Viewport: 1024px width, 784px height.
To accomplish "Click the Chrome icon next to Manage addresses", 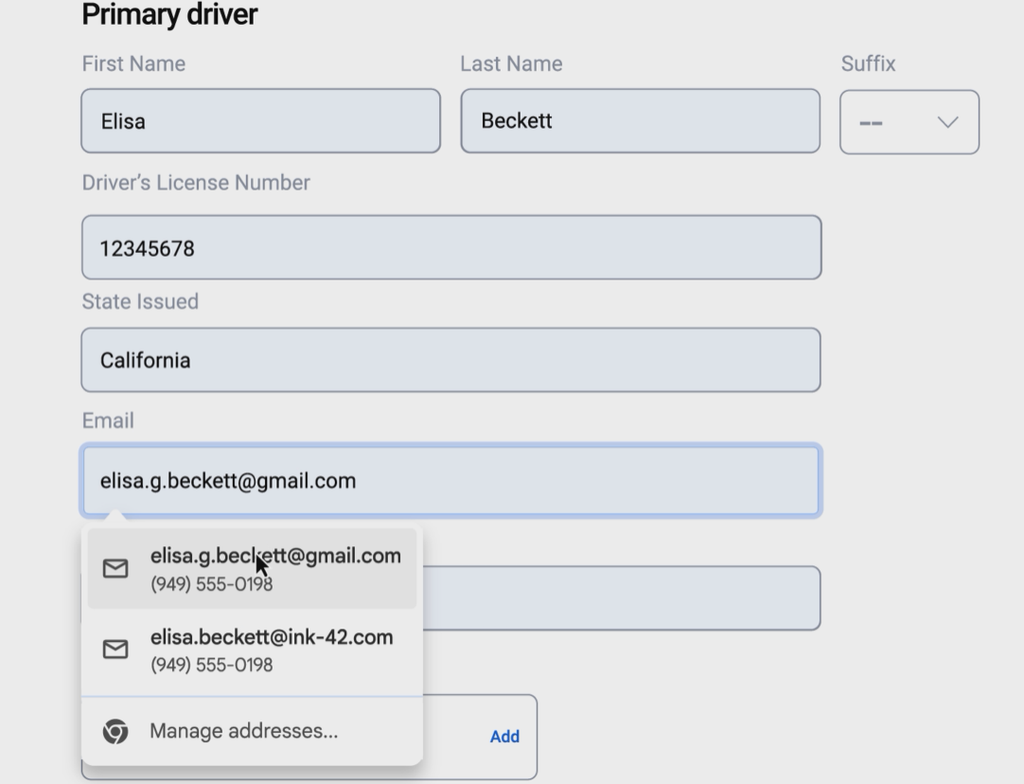I will click(x=116, y=731).
